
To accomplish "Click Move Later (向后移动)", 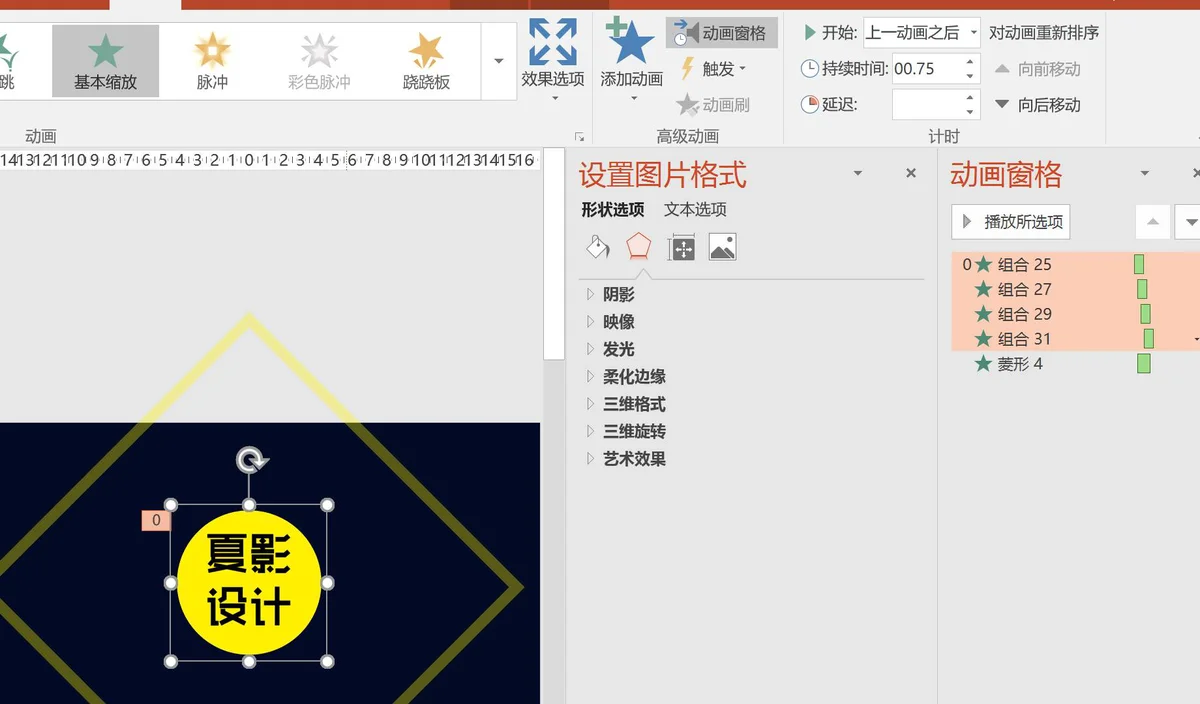I will tap(1038, 105).
